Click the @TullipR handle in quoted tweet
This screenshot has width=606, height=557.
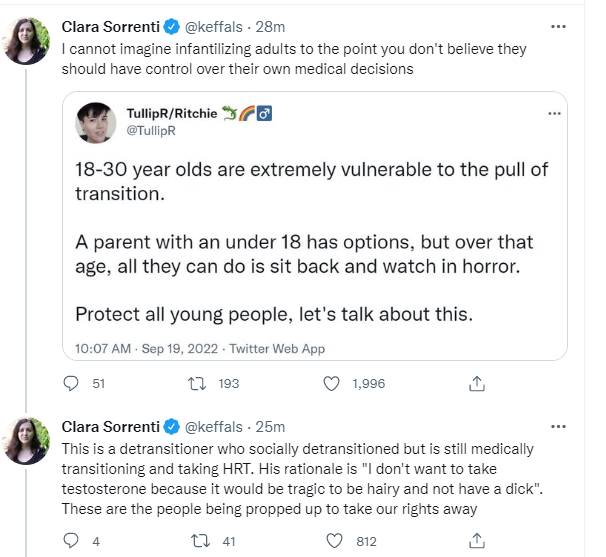pos(150,129)
